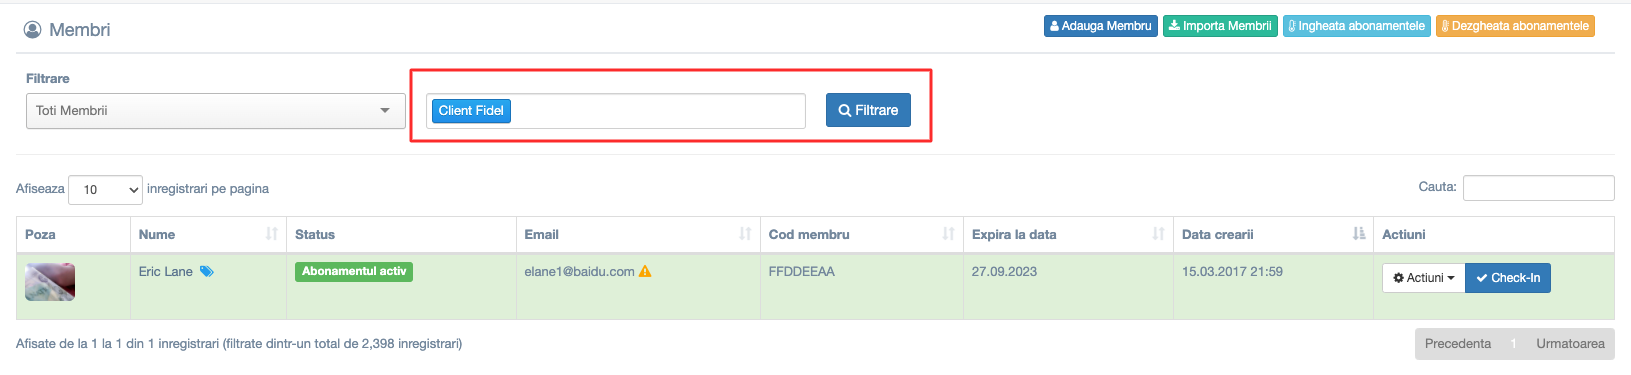Click the blue Filtrare search button
The image size is (1631, 375).
tap(868, 110)
